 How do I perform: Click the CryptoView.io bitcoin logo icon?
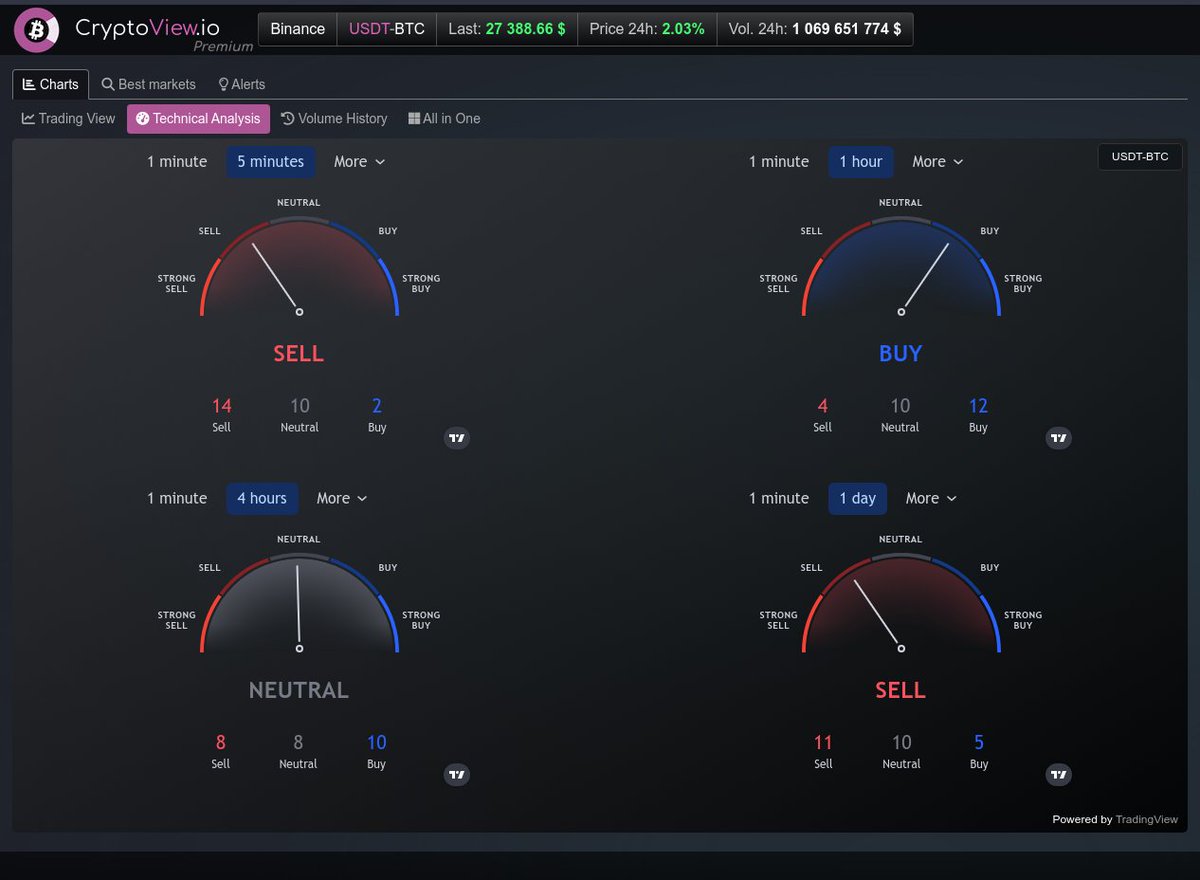click(x=37, y=30)
